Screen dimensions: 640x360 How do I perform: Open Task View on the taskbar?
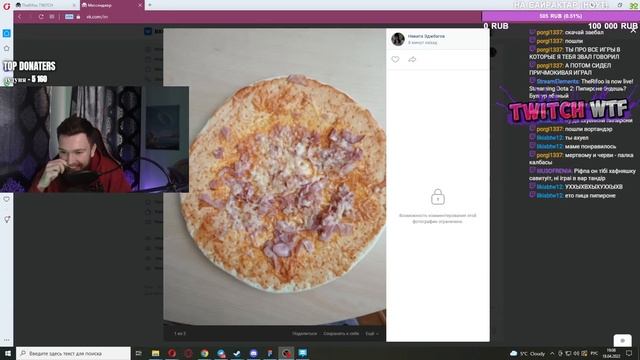click(x=139, y=353)
